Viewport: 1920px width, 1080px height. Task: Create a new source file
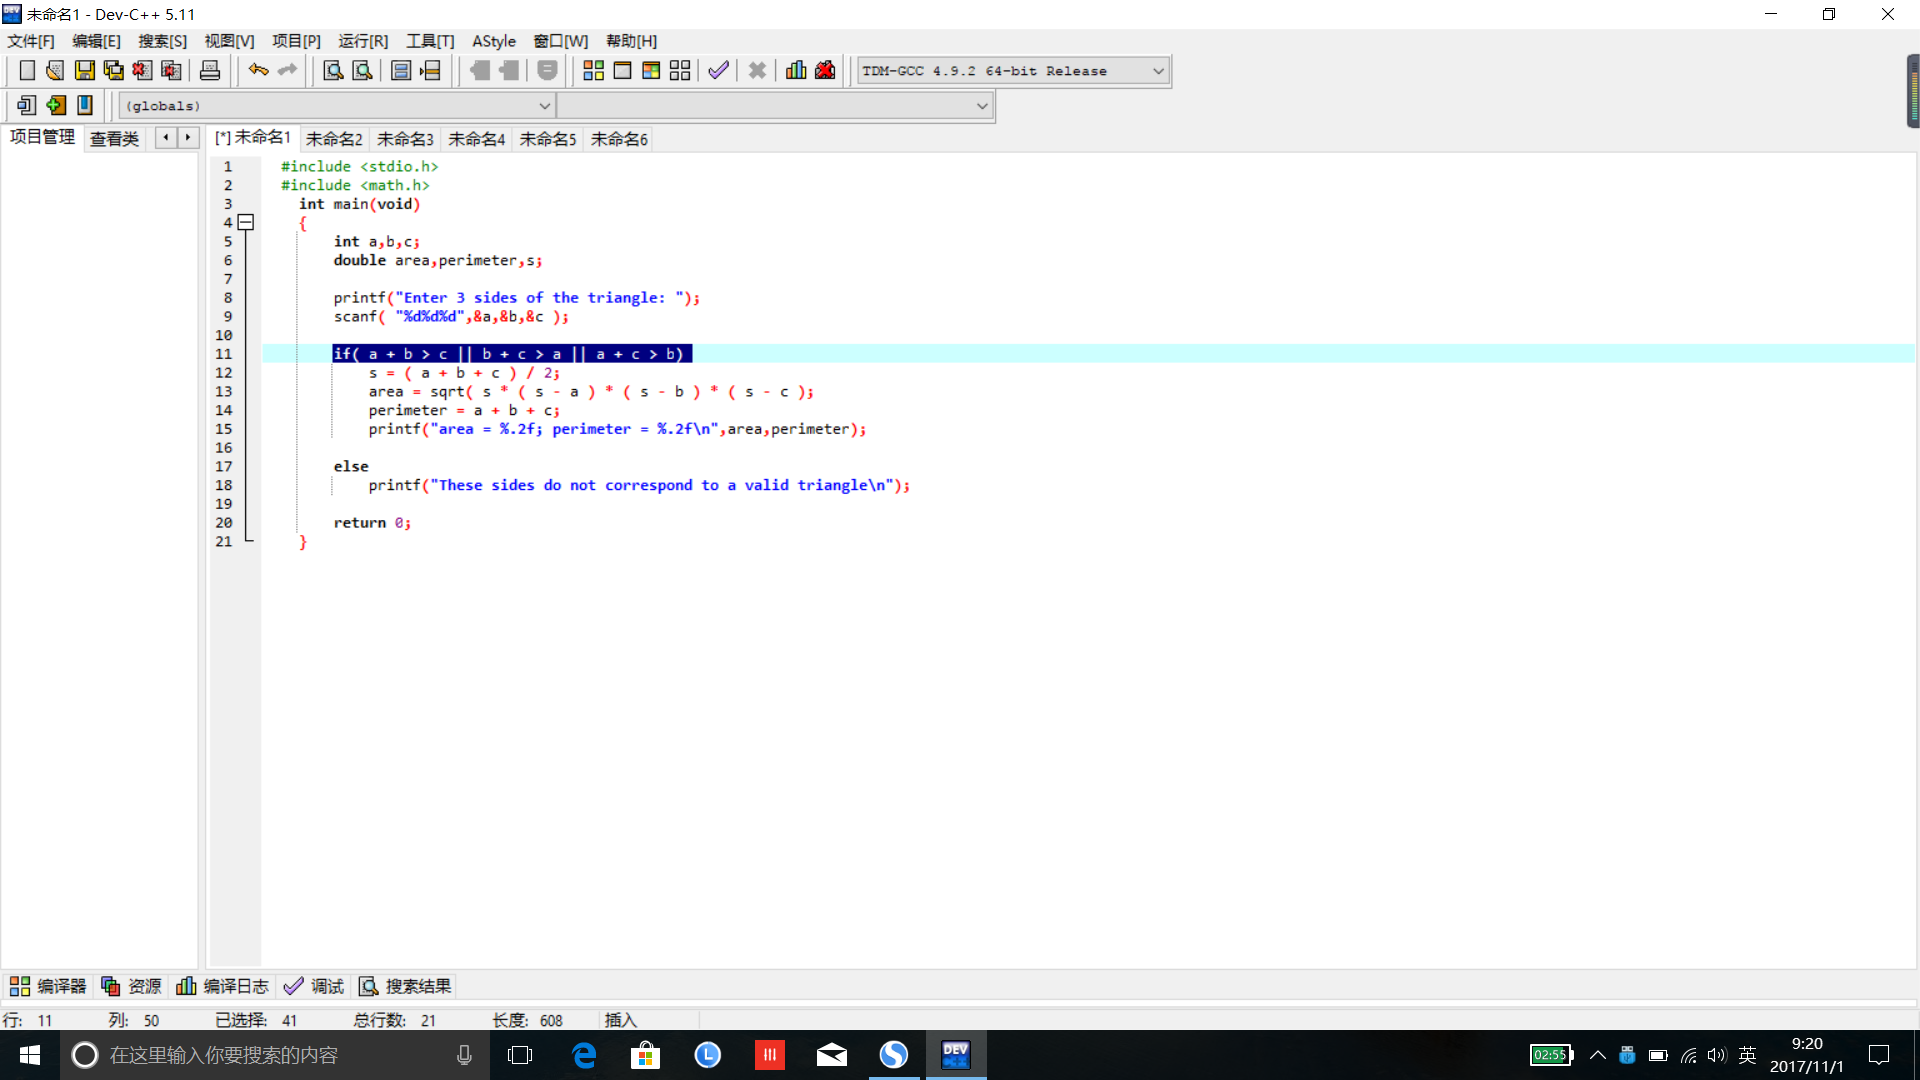point(27,71)
